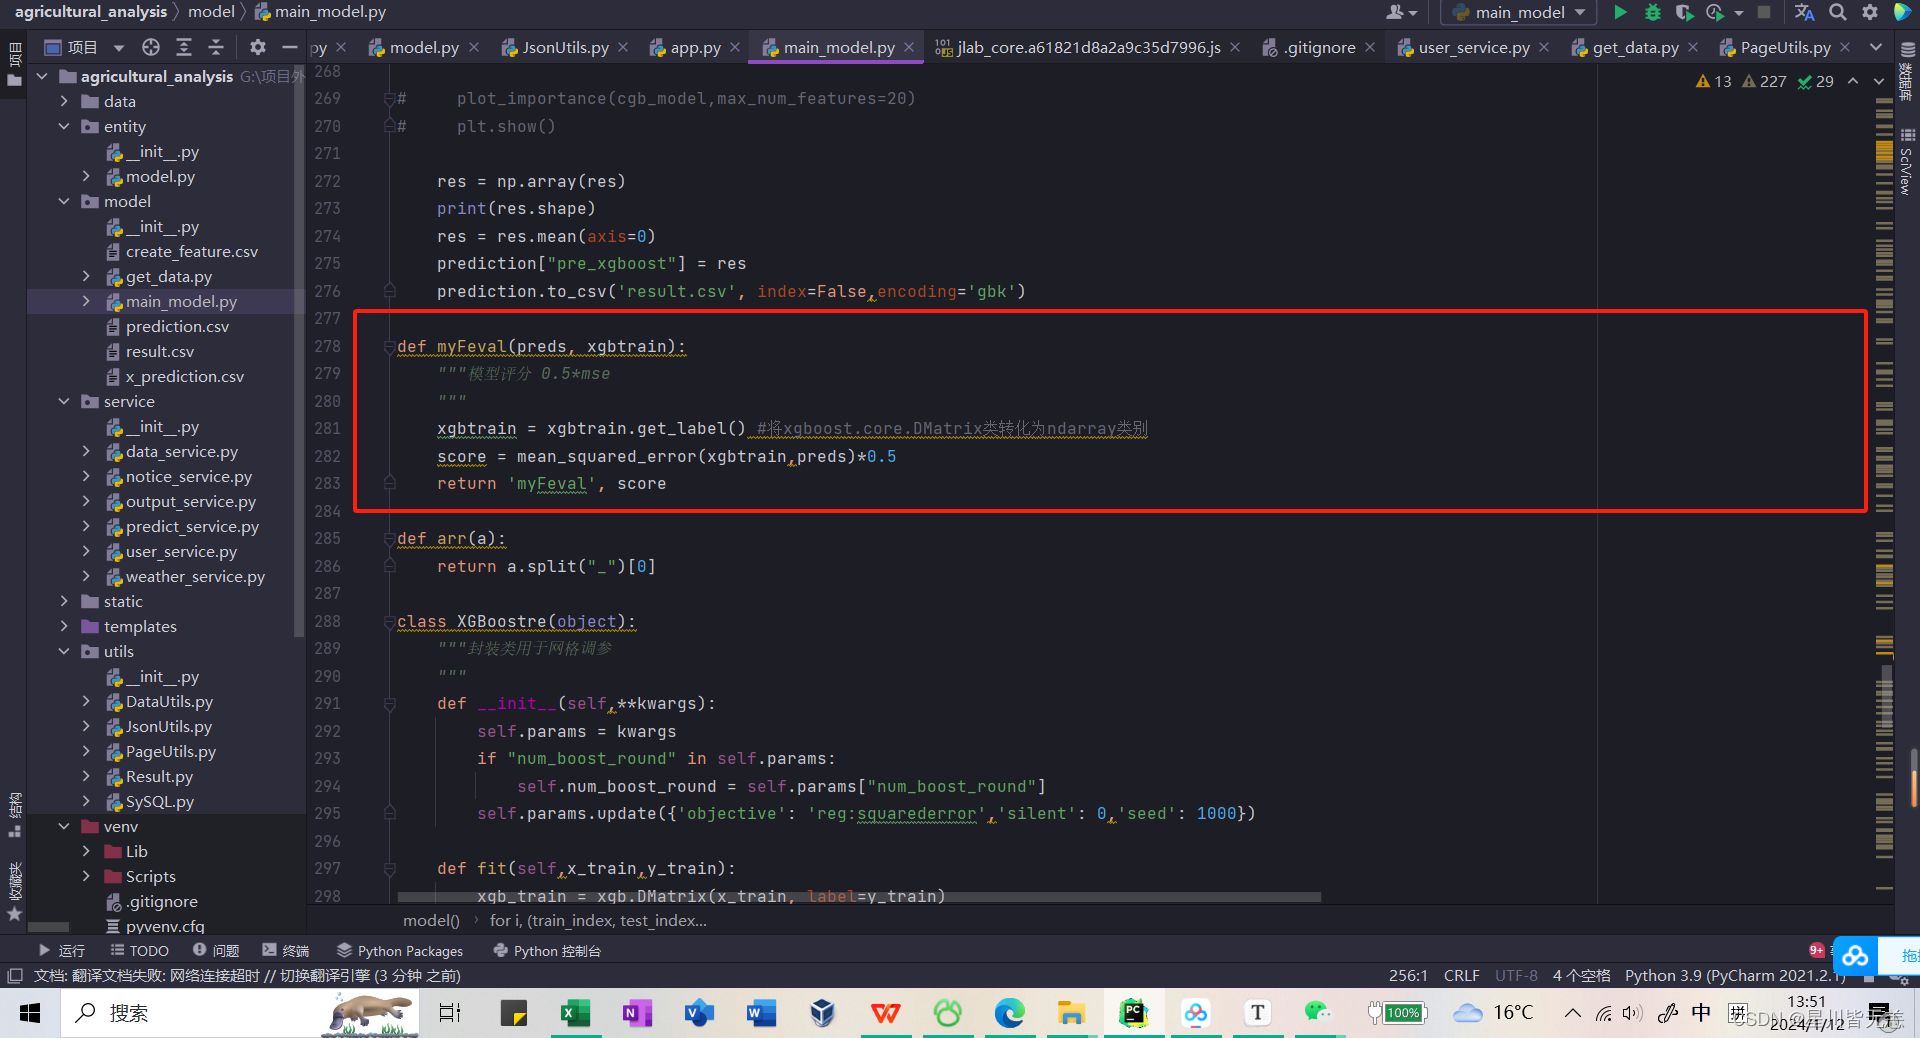This screenshot has width=1920, height=1038.
Task: Open Search Everywhere magnifier
Action: pos(1837,12)
